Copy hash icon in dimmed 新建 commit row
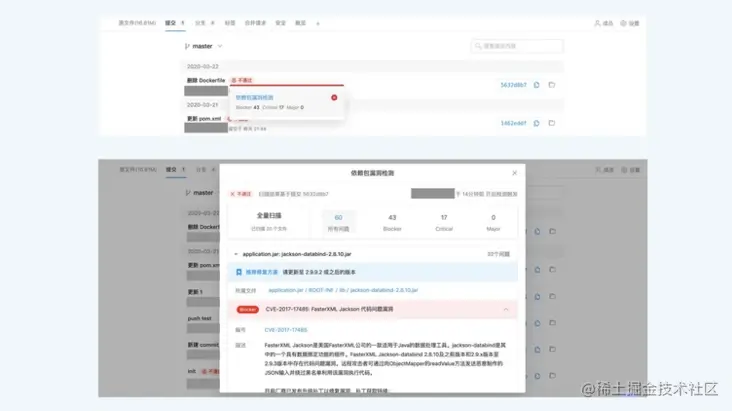Image resolution: width=732 pixels, height=411 pixels. (x=537, y=349)
